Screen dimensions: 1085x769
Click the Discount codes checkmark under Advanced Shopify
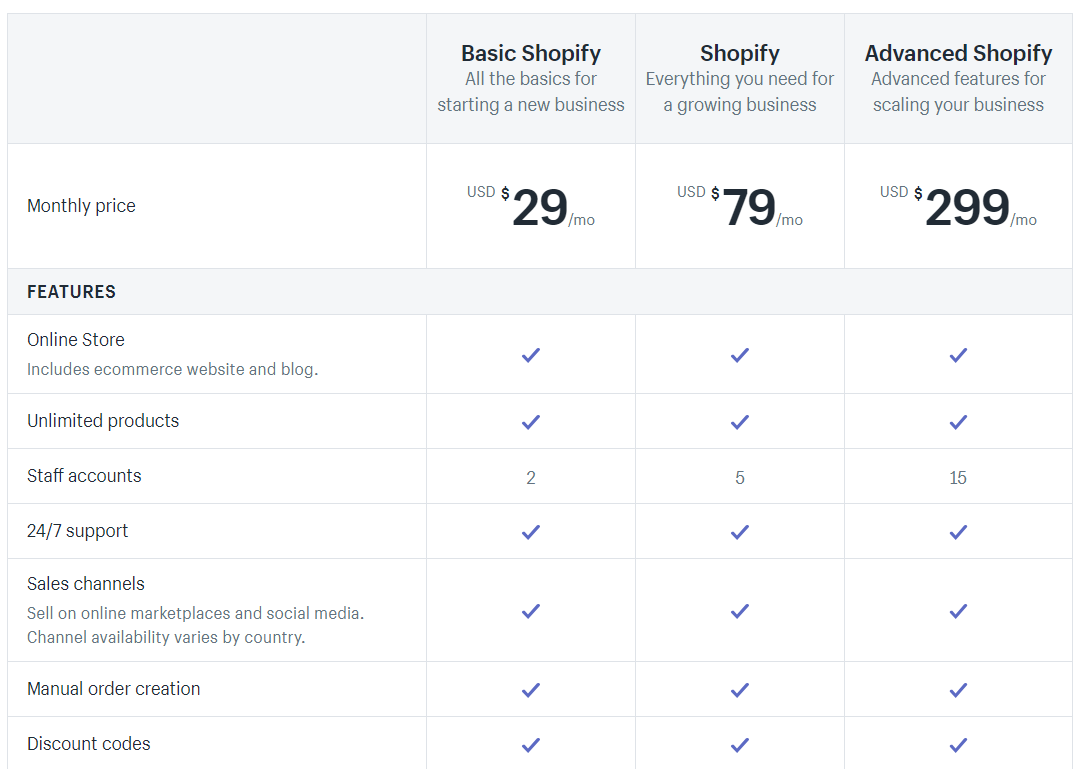(958, 745)
